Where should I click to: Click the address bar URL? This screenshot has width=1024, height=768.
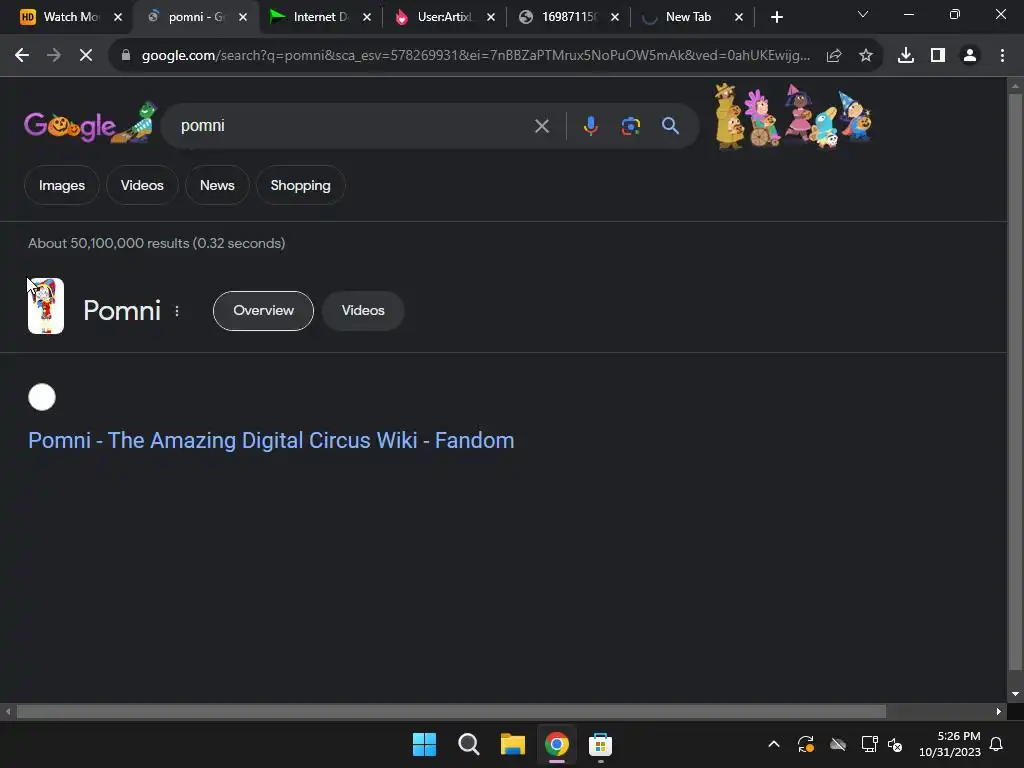pyautogui.click(x=475, y=56)
